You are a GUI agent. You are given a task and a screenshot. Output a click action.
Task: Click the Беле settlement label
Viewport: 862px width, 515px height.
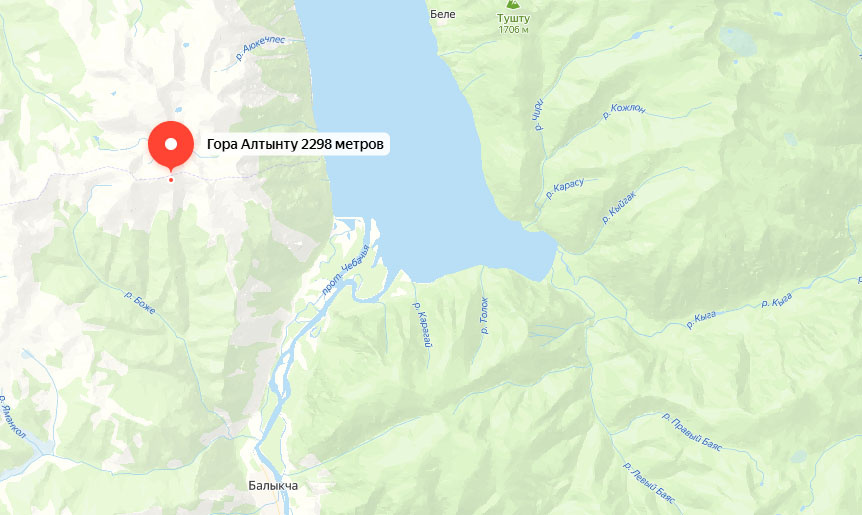pyautogui.click(x=443, y=14)
